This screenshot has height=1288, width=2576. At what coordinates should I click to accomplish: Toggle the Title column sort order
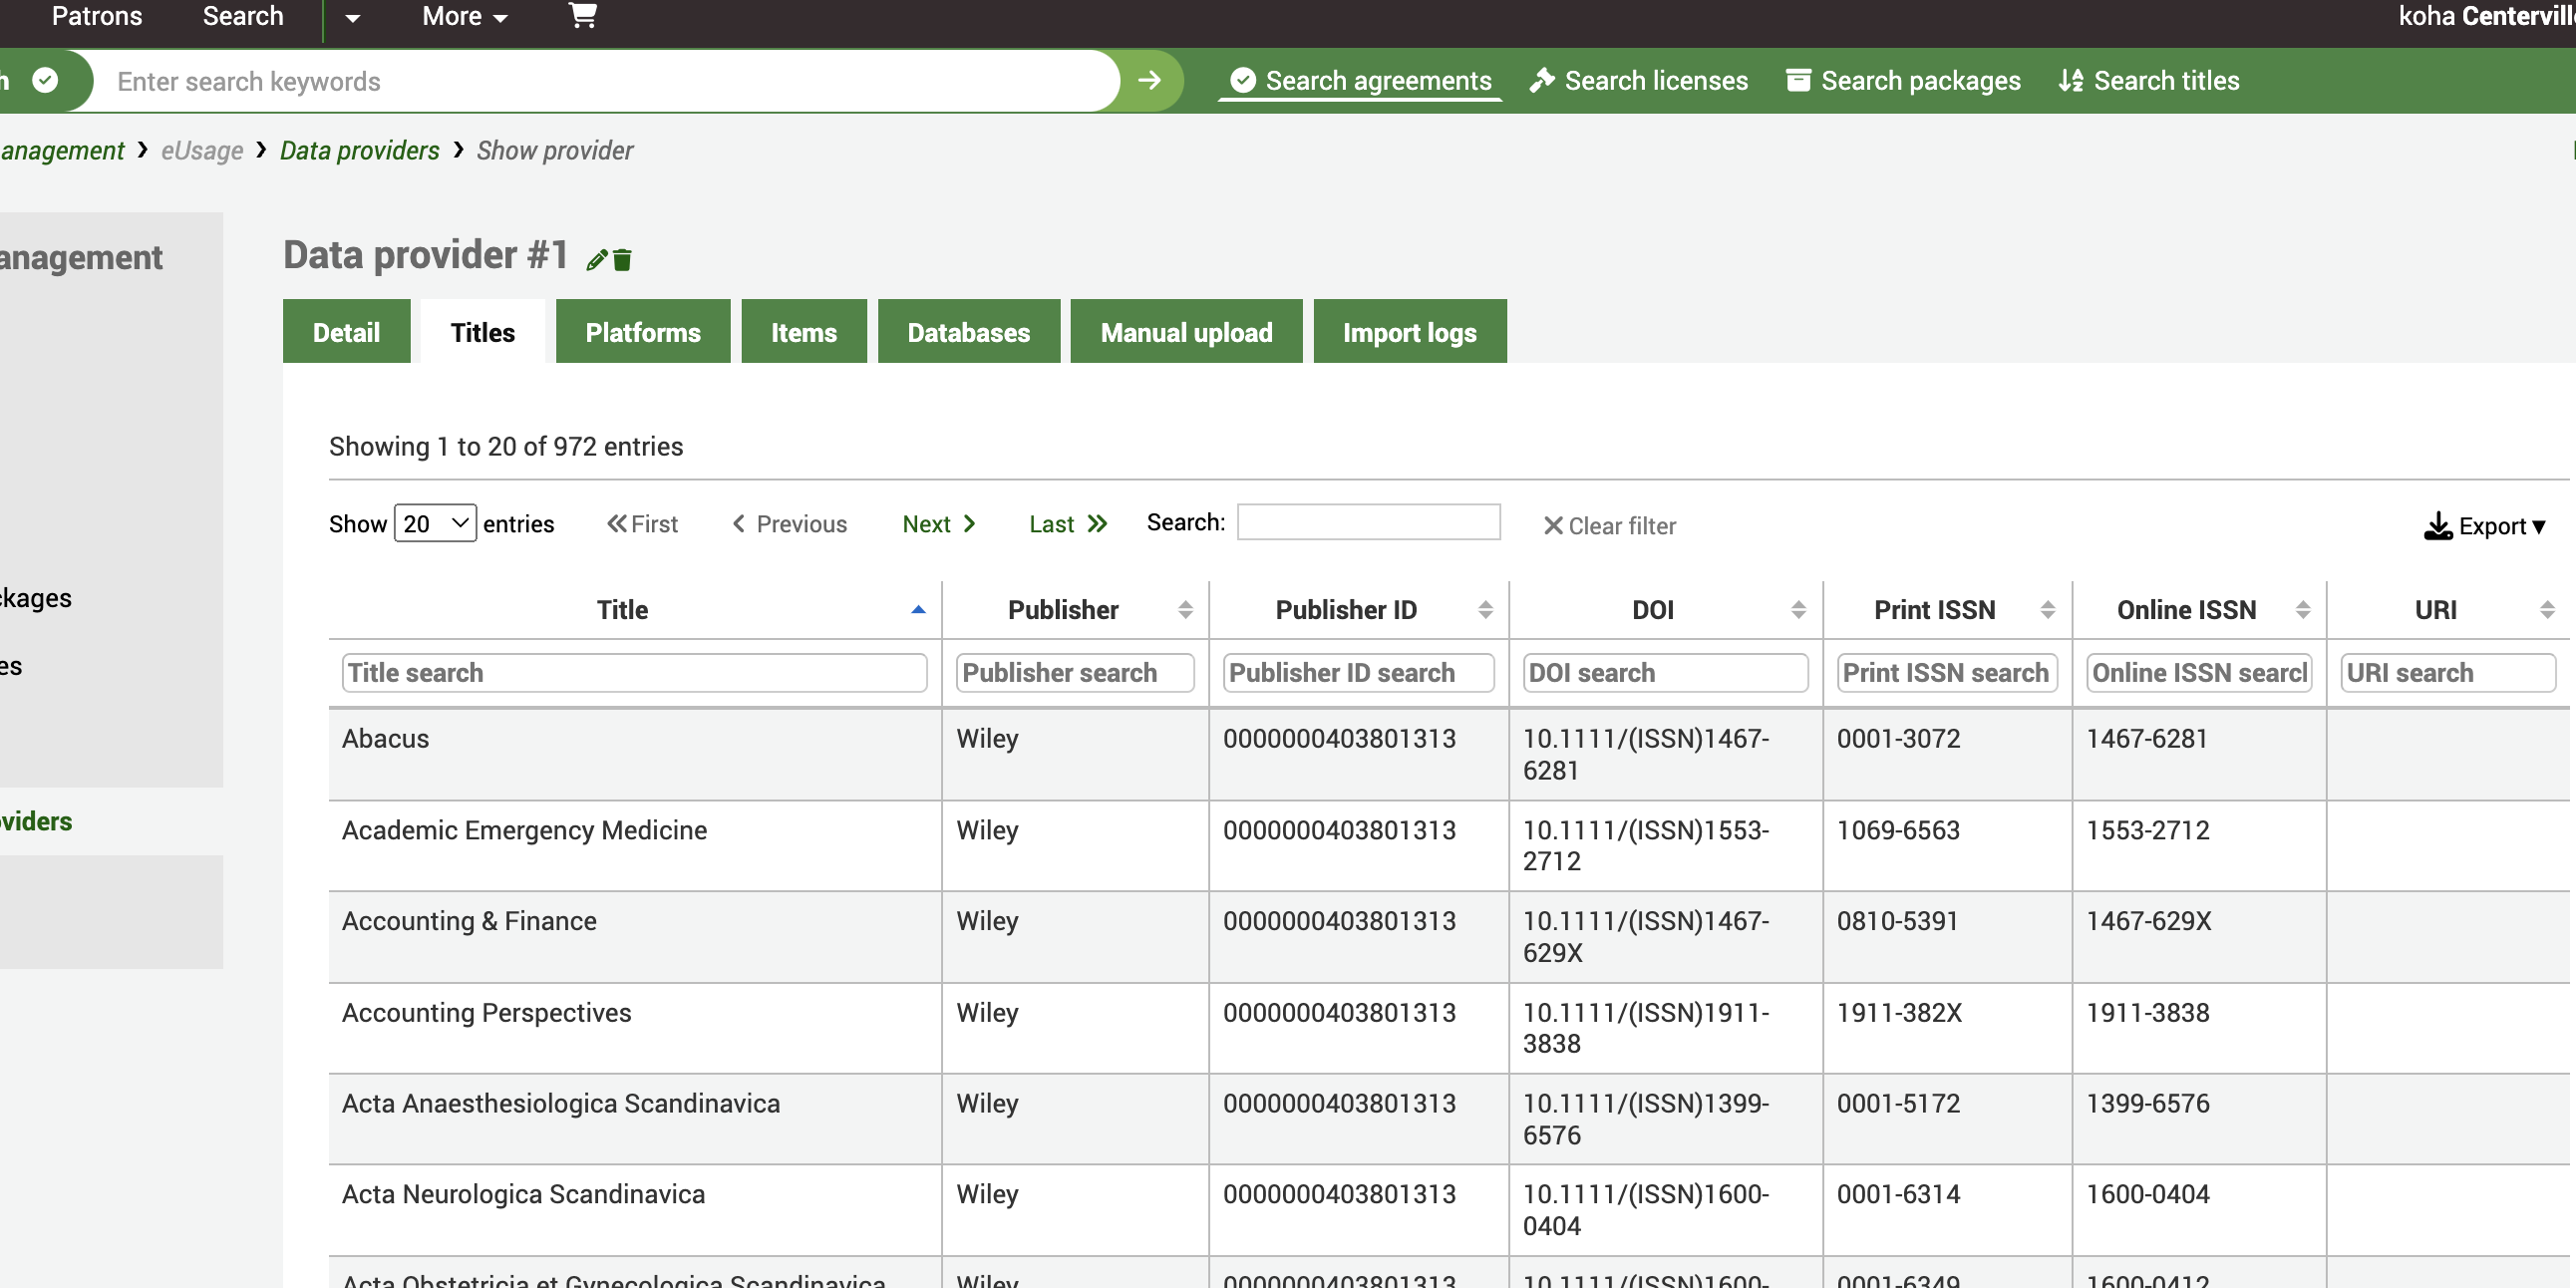click(915, 609)
